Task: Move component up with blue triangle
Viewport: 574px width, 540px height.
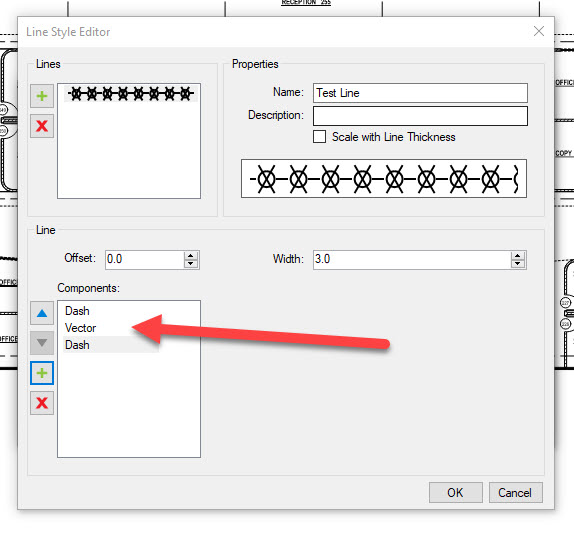Action: pyautogui.click(x=42, y=313)
